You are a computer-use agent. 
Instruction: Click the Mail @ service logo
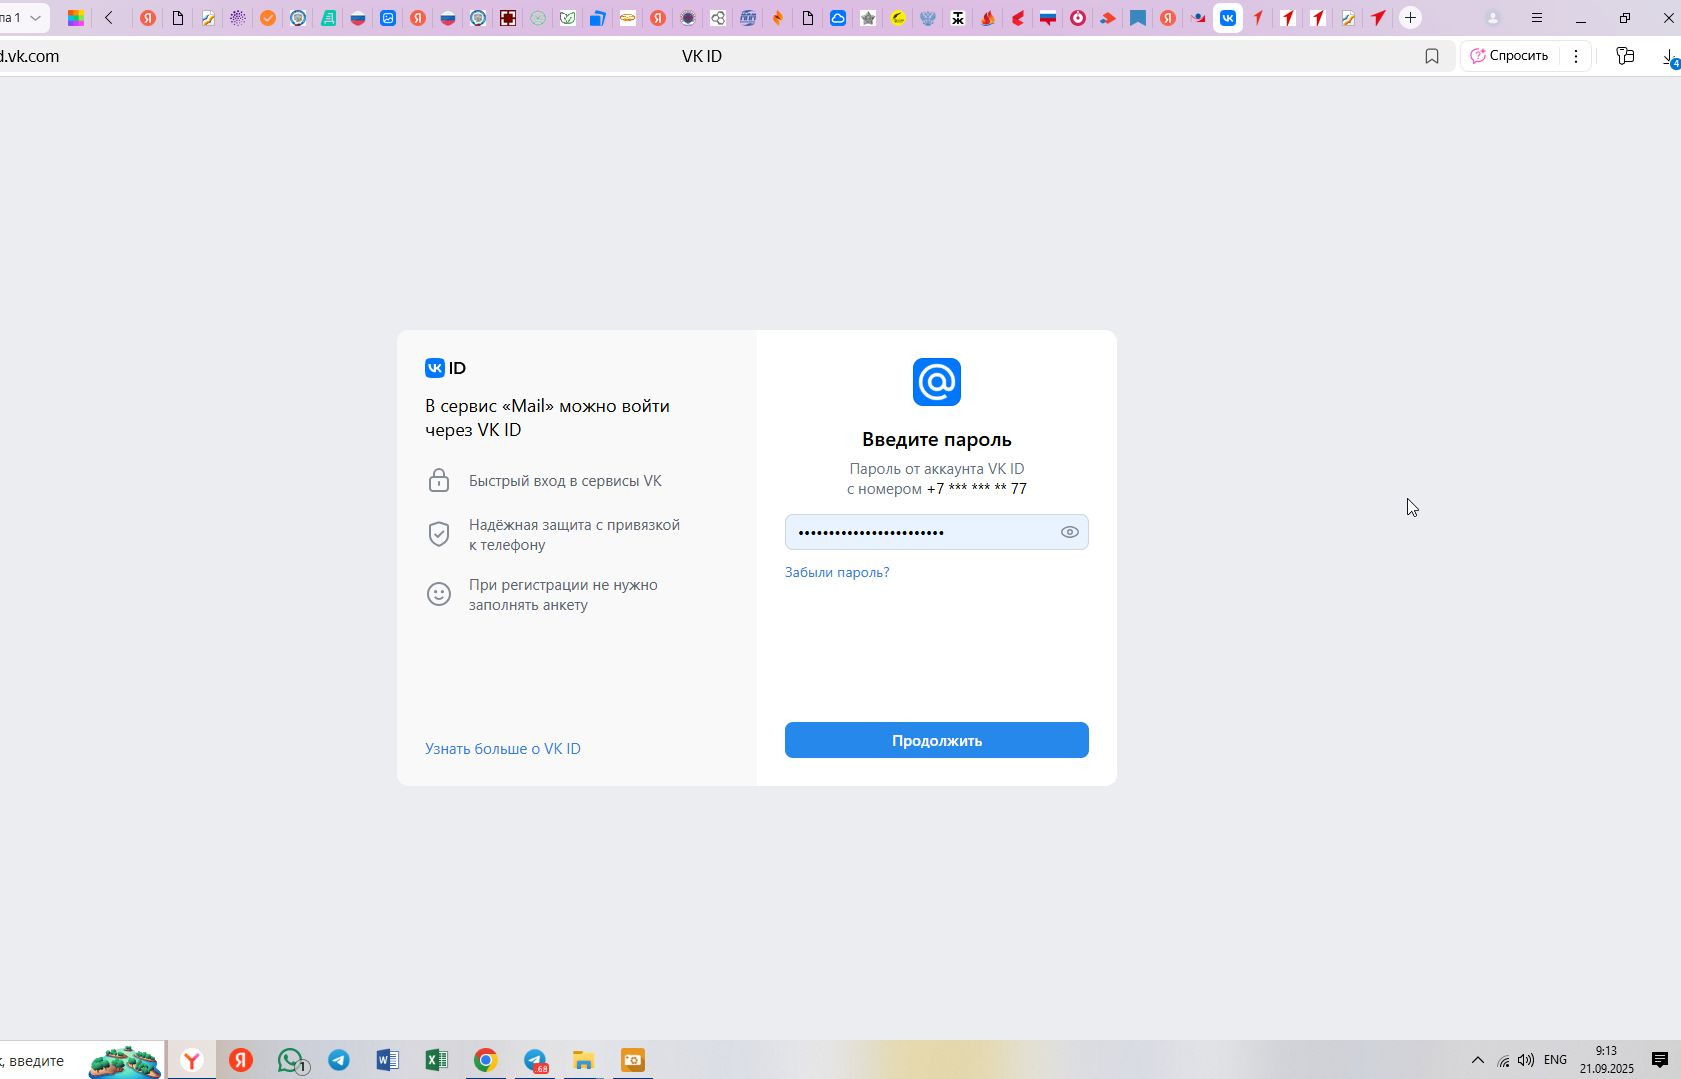[936, 382]
